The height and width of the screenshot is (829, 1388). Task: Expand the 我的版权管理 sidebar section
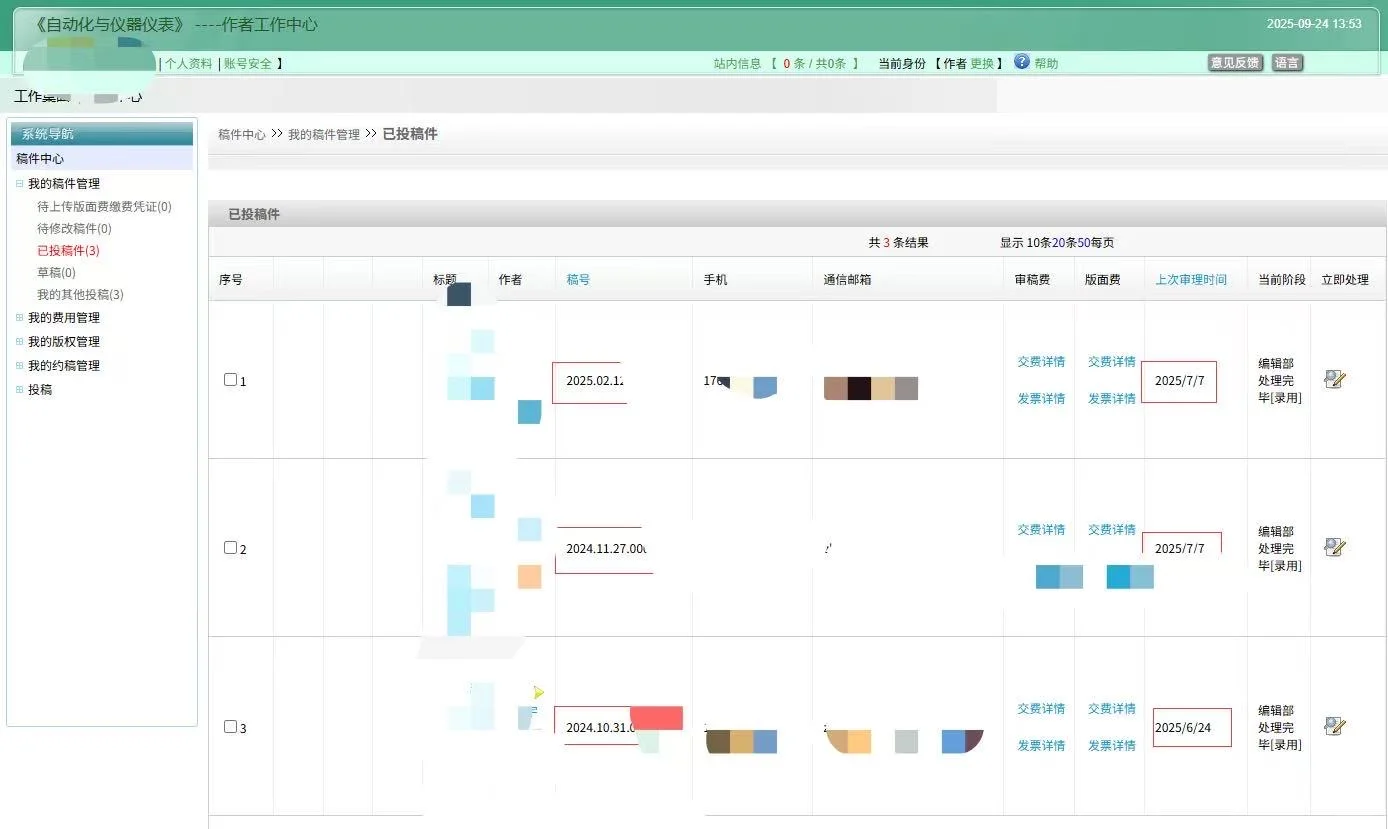pos(19,341)
